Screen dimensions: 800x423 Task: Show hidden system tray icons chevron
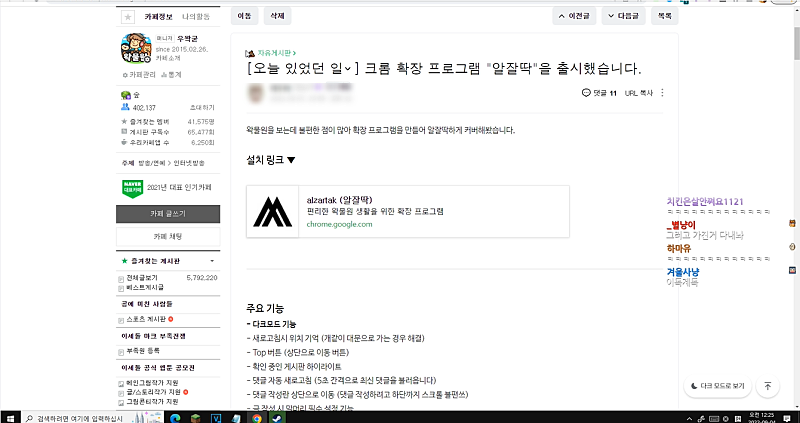pyautogui.click(x=690, y=418)
